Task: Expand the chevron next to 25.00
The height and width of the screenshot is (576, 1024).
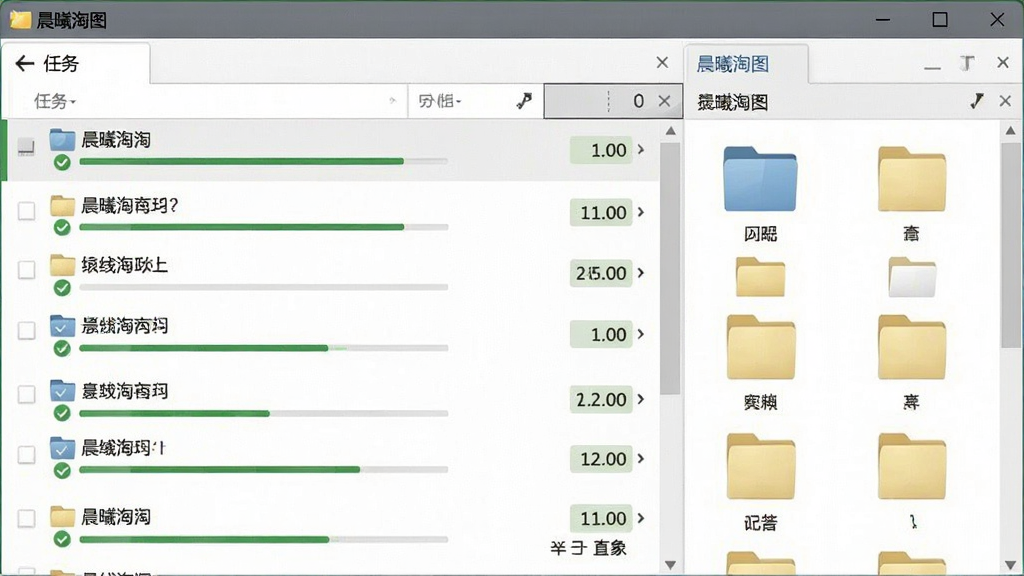Action: [x=641, y=273]
